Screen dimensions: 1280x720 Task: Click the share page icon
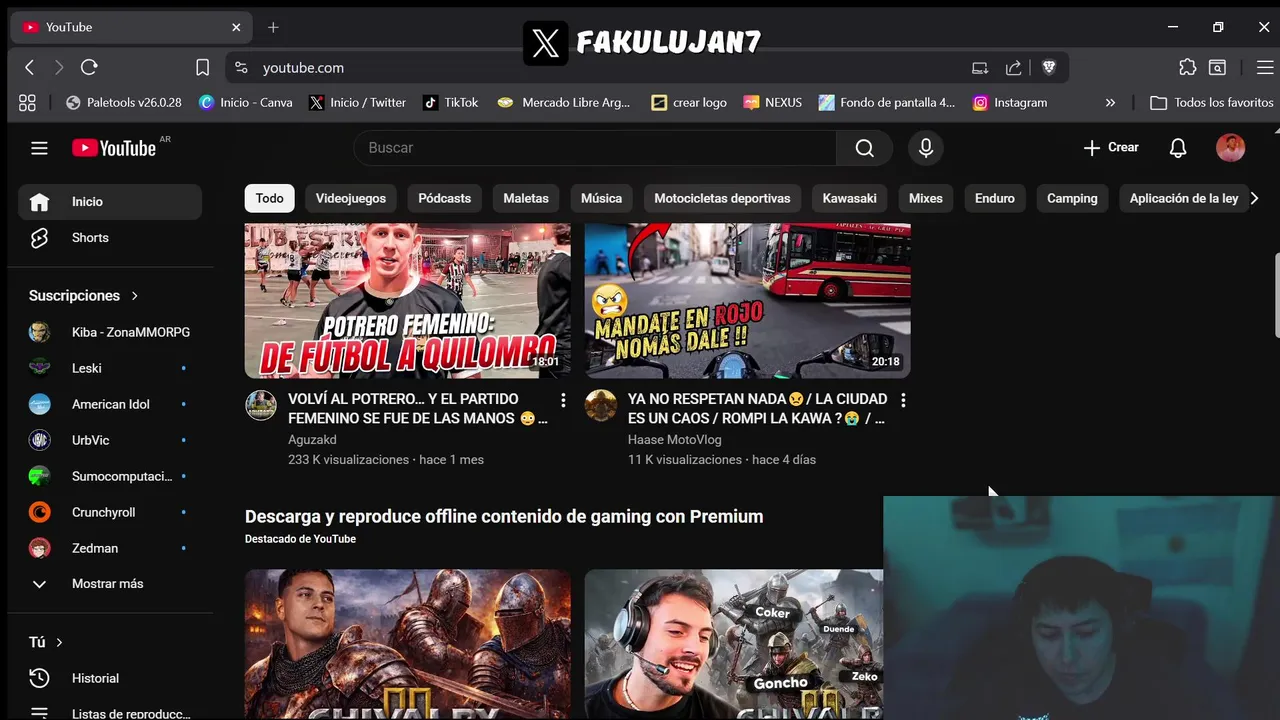(x=1013, y=68)
